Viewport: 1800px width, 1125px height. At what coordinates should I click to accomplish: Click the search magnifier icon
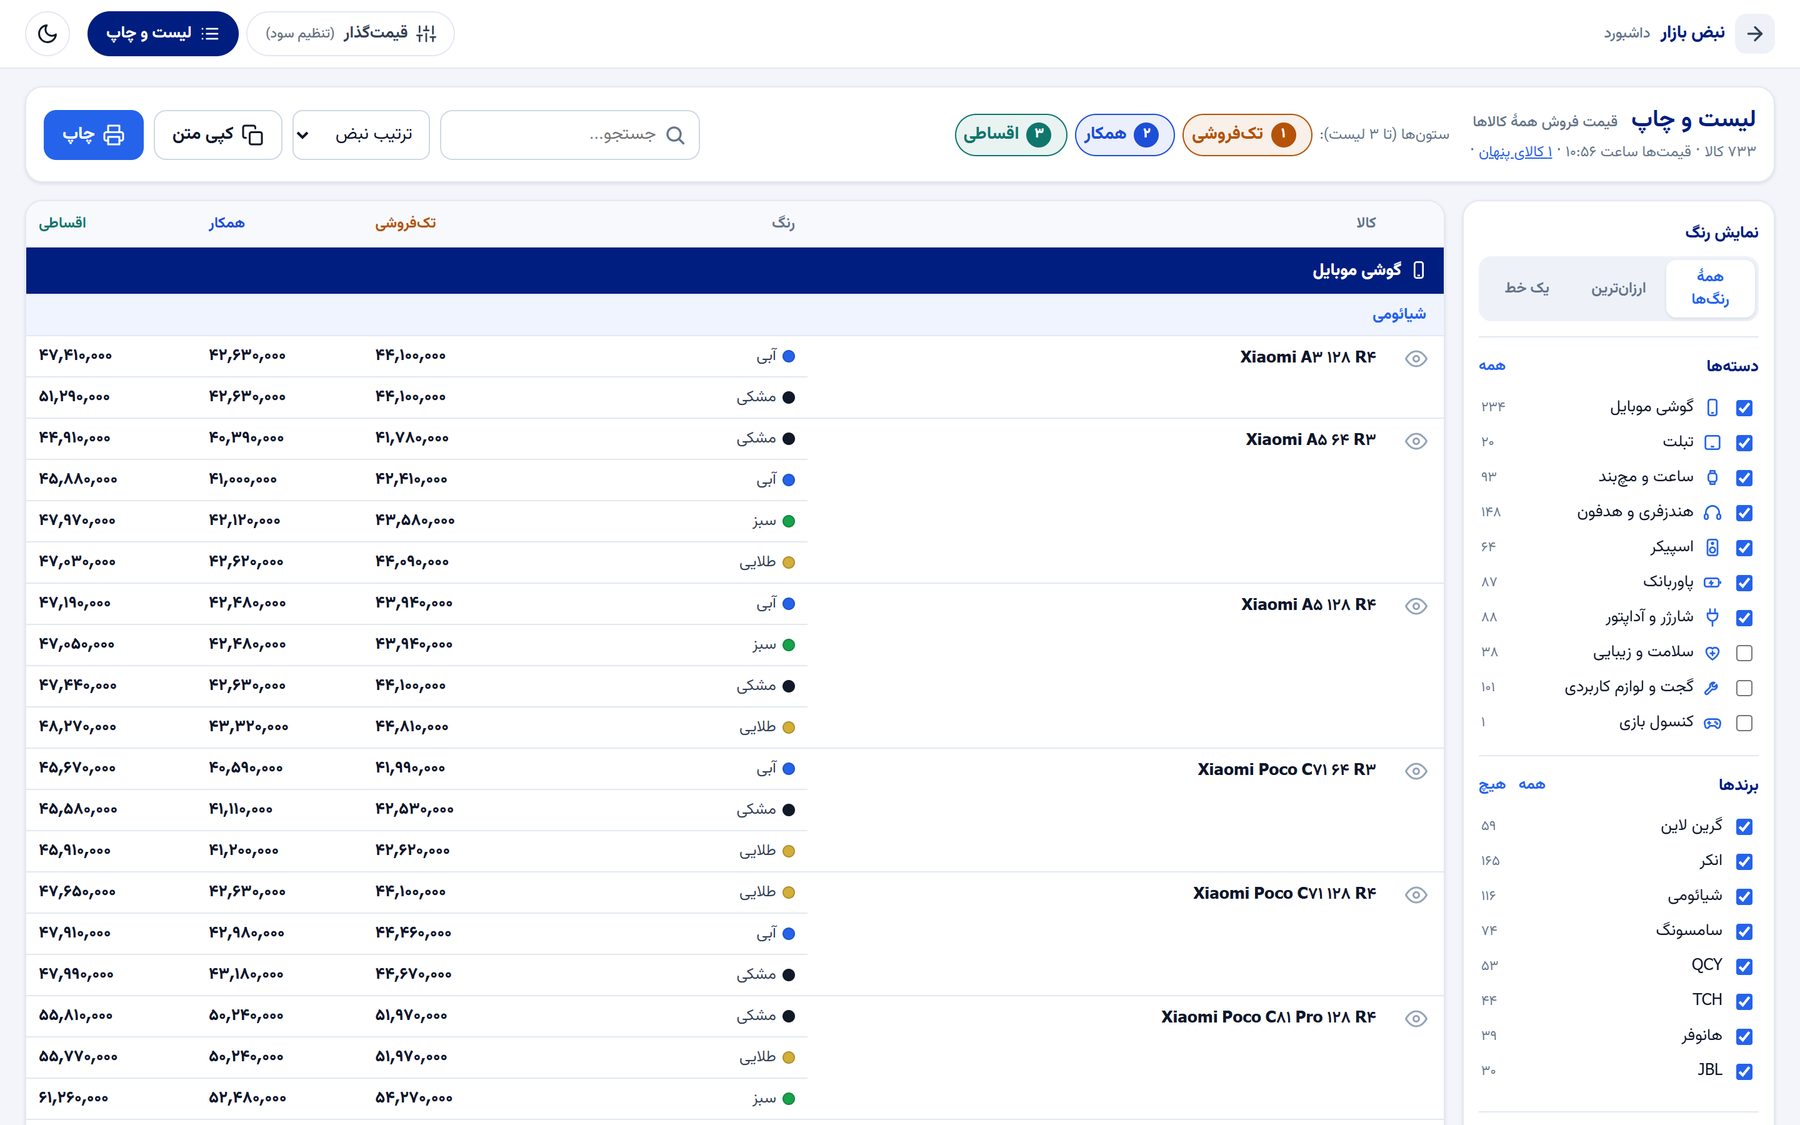[x=676, y=135]
